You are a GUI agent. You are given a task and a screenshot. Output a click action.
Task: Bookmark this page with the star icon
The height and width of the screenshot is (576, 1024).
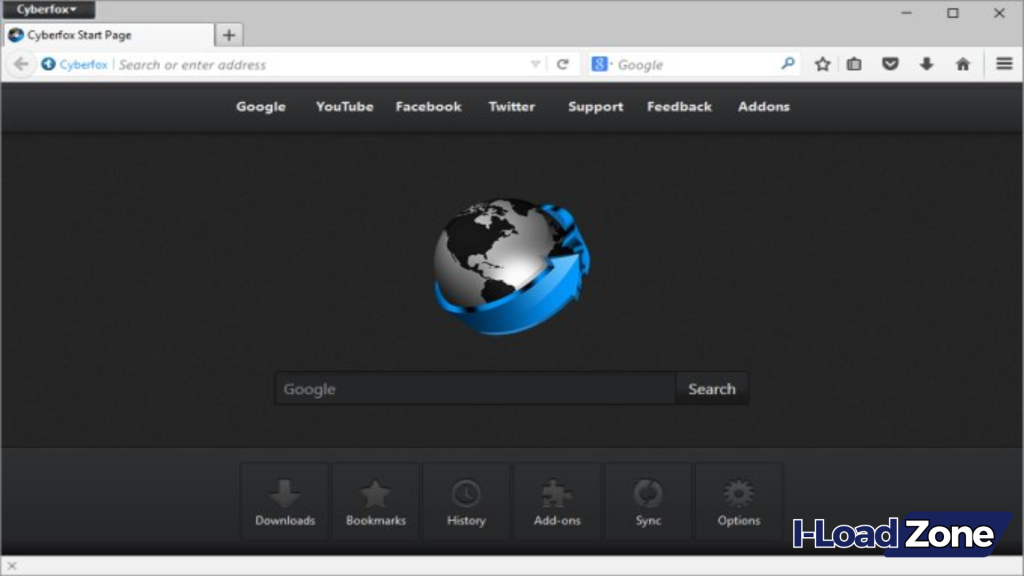coord(821,63)
